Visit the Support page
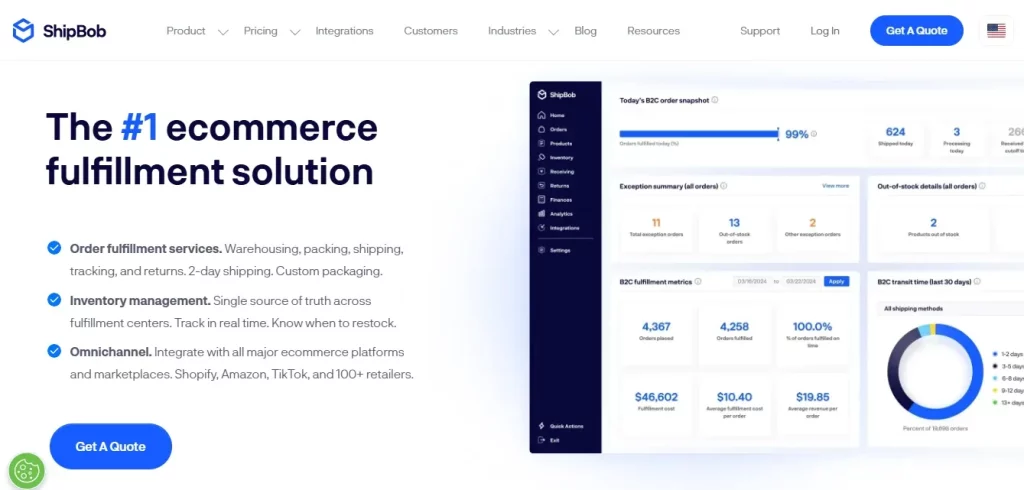This screenshot has width=1024, height=490. pos(760,31)
